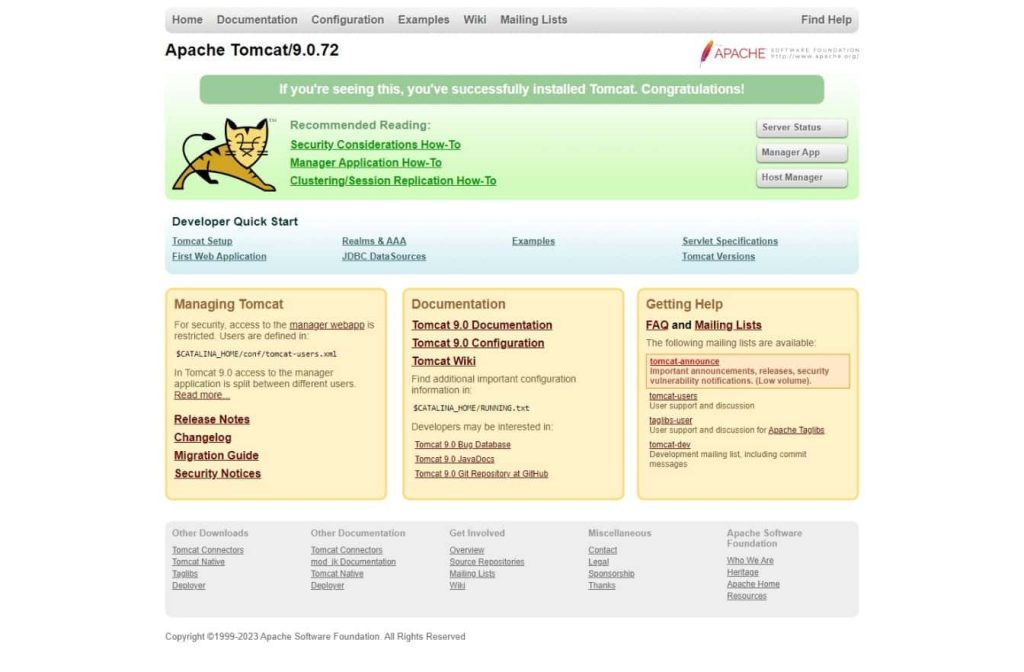Visit the Apache Home link
The image size is (1024, 672).
click(x=753, y=584)
